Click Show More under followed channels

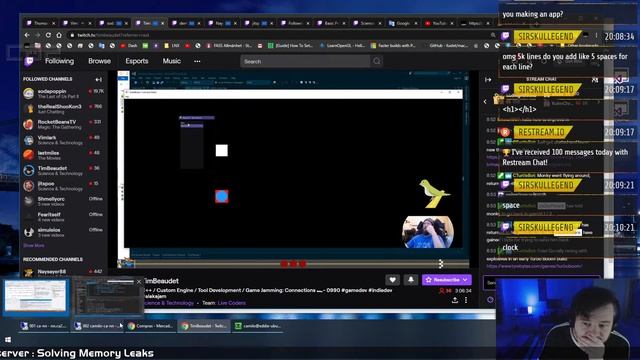coord(34,245)
